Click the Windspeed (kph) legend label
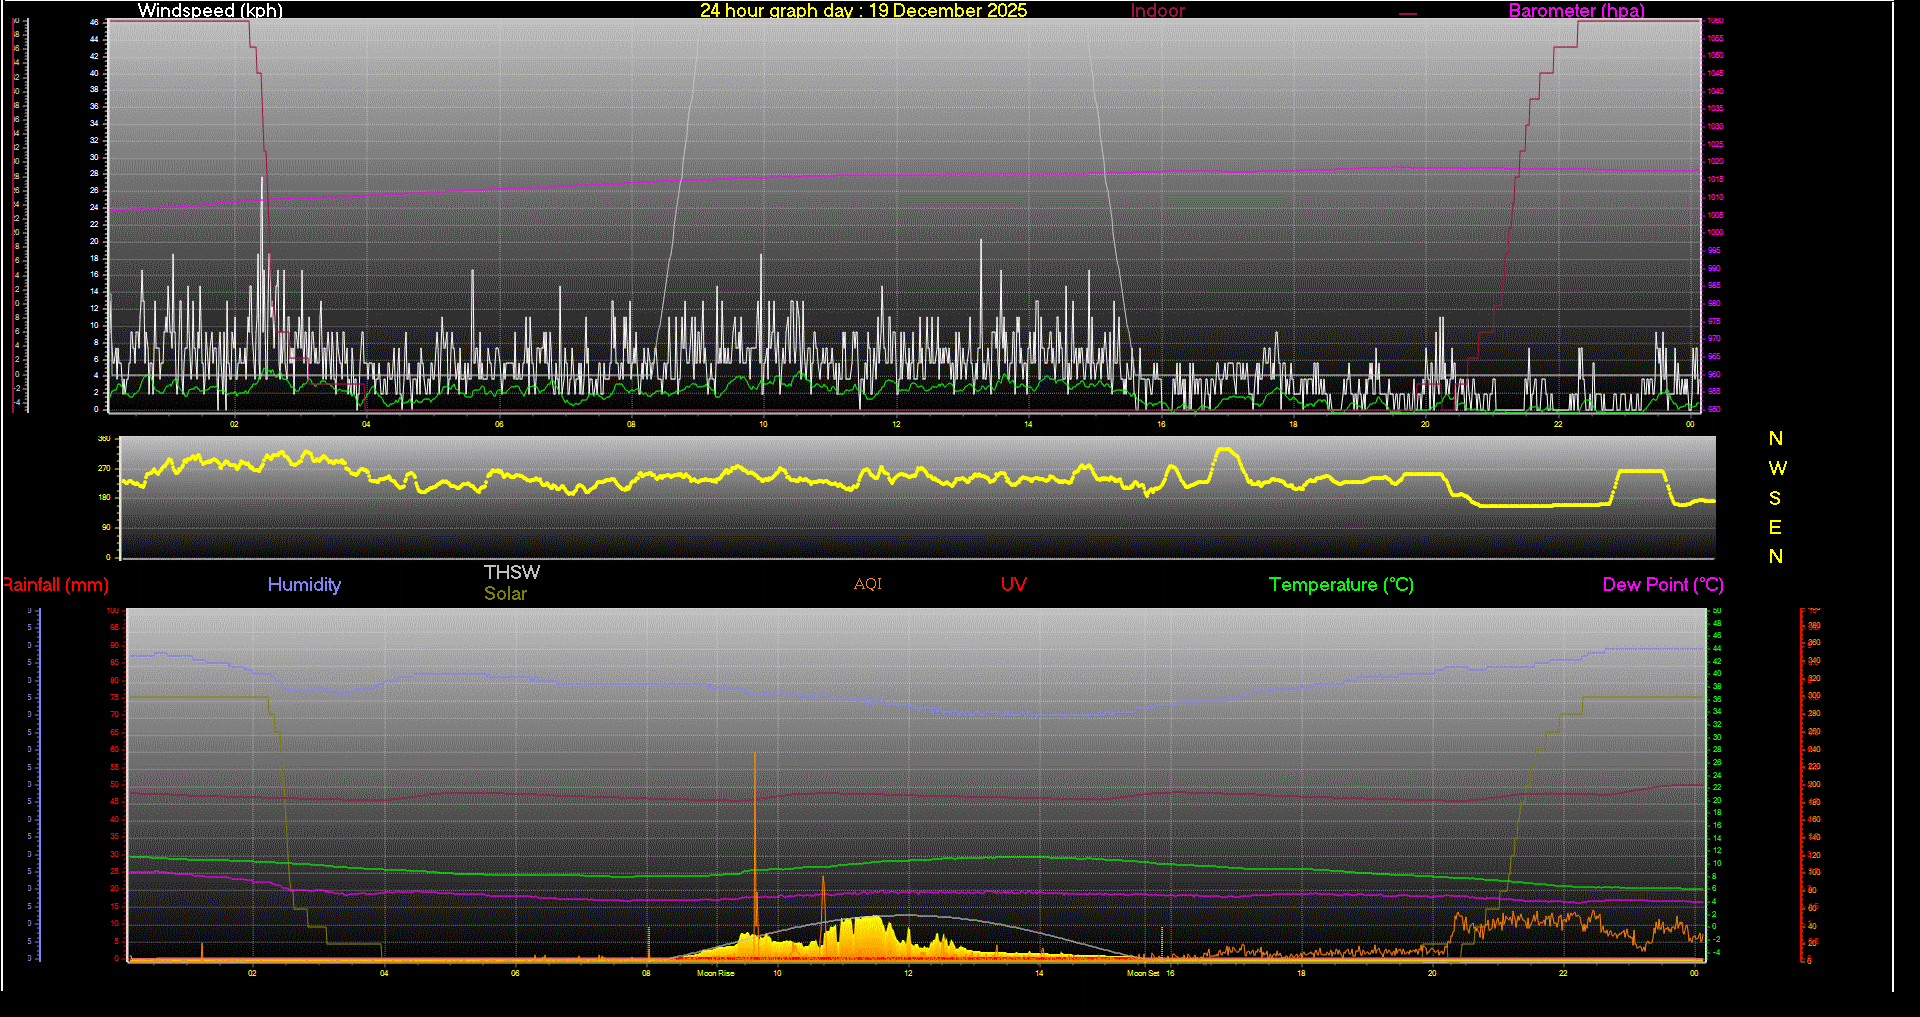1920x1017 pixels. pos(210,11)
